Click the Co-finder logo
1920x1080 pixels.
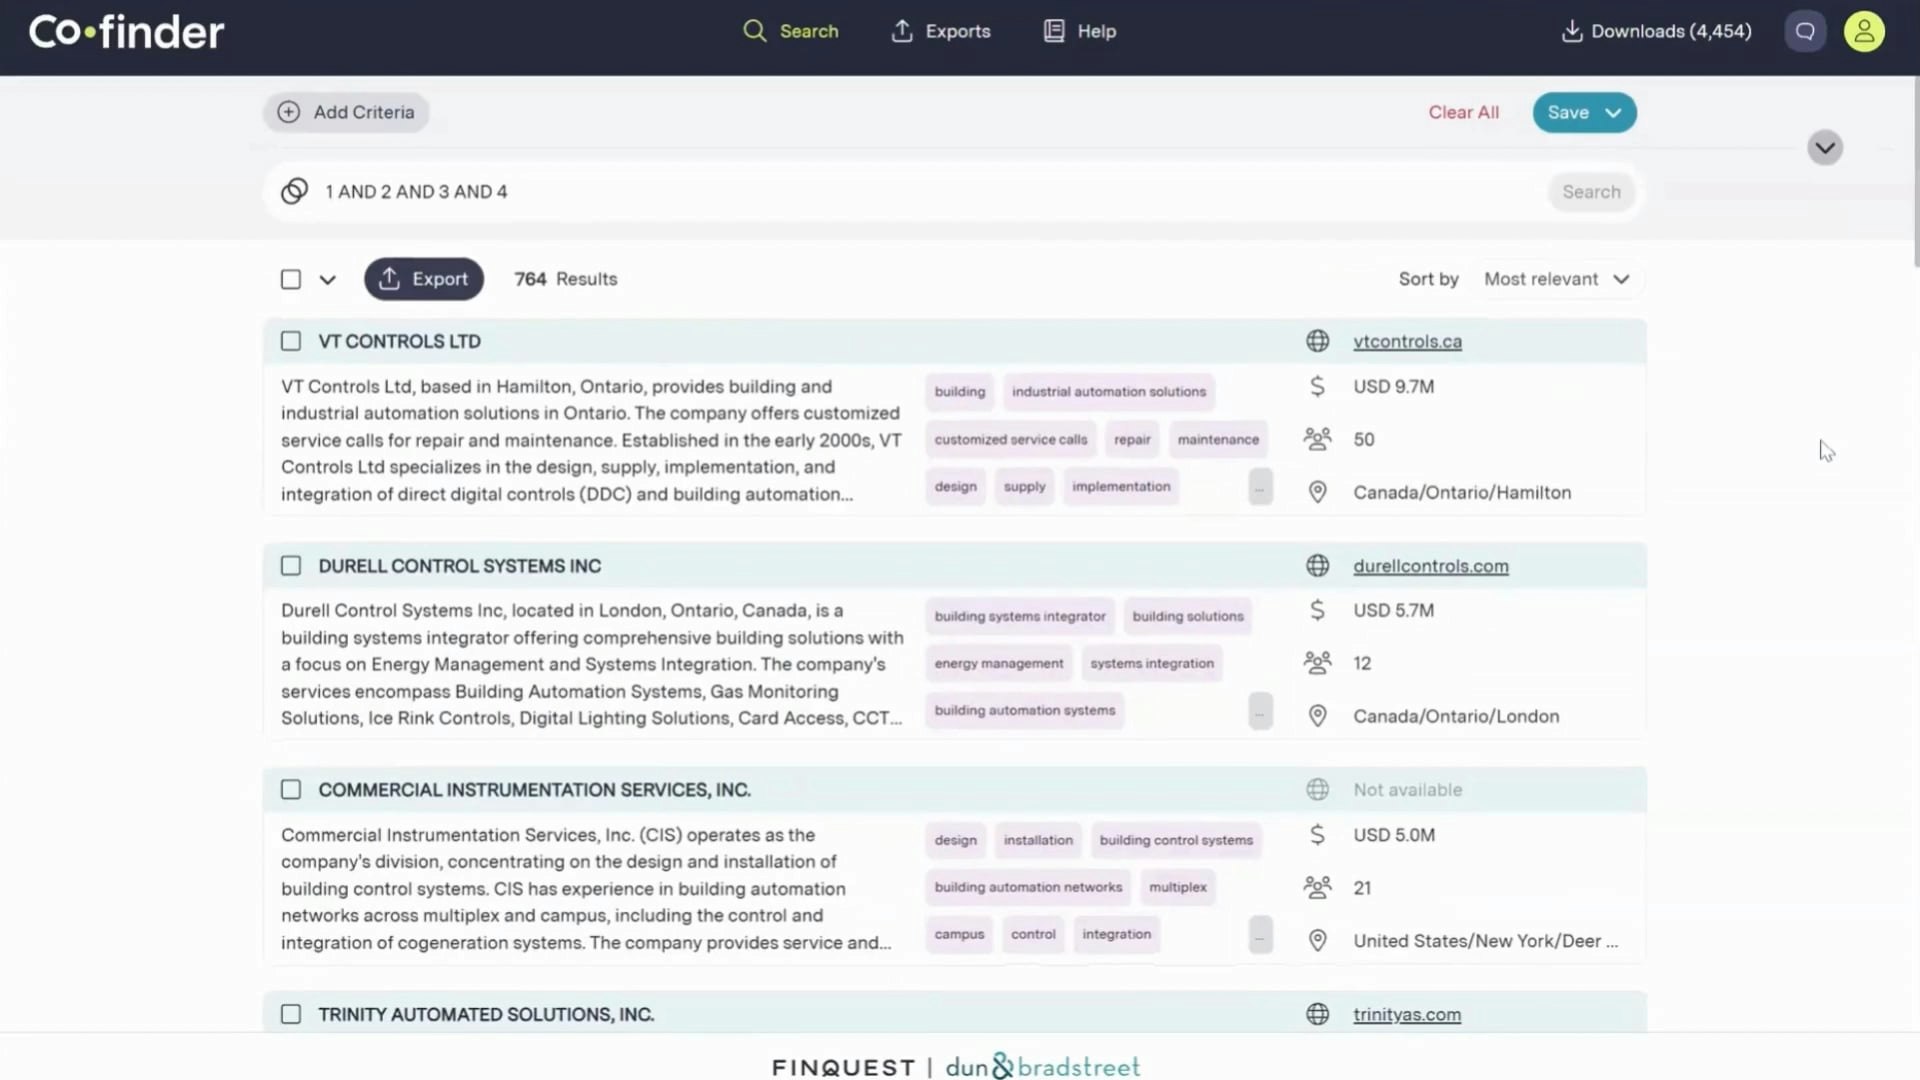[x=127, y=32]
